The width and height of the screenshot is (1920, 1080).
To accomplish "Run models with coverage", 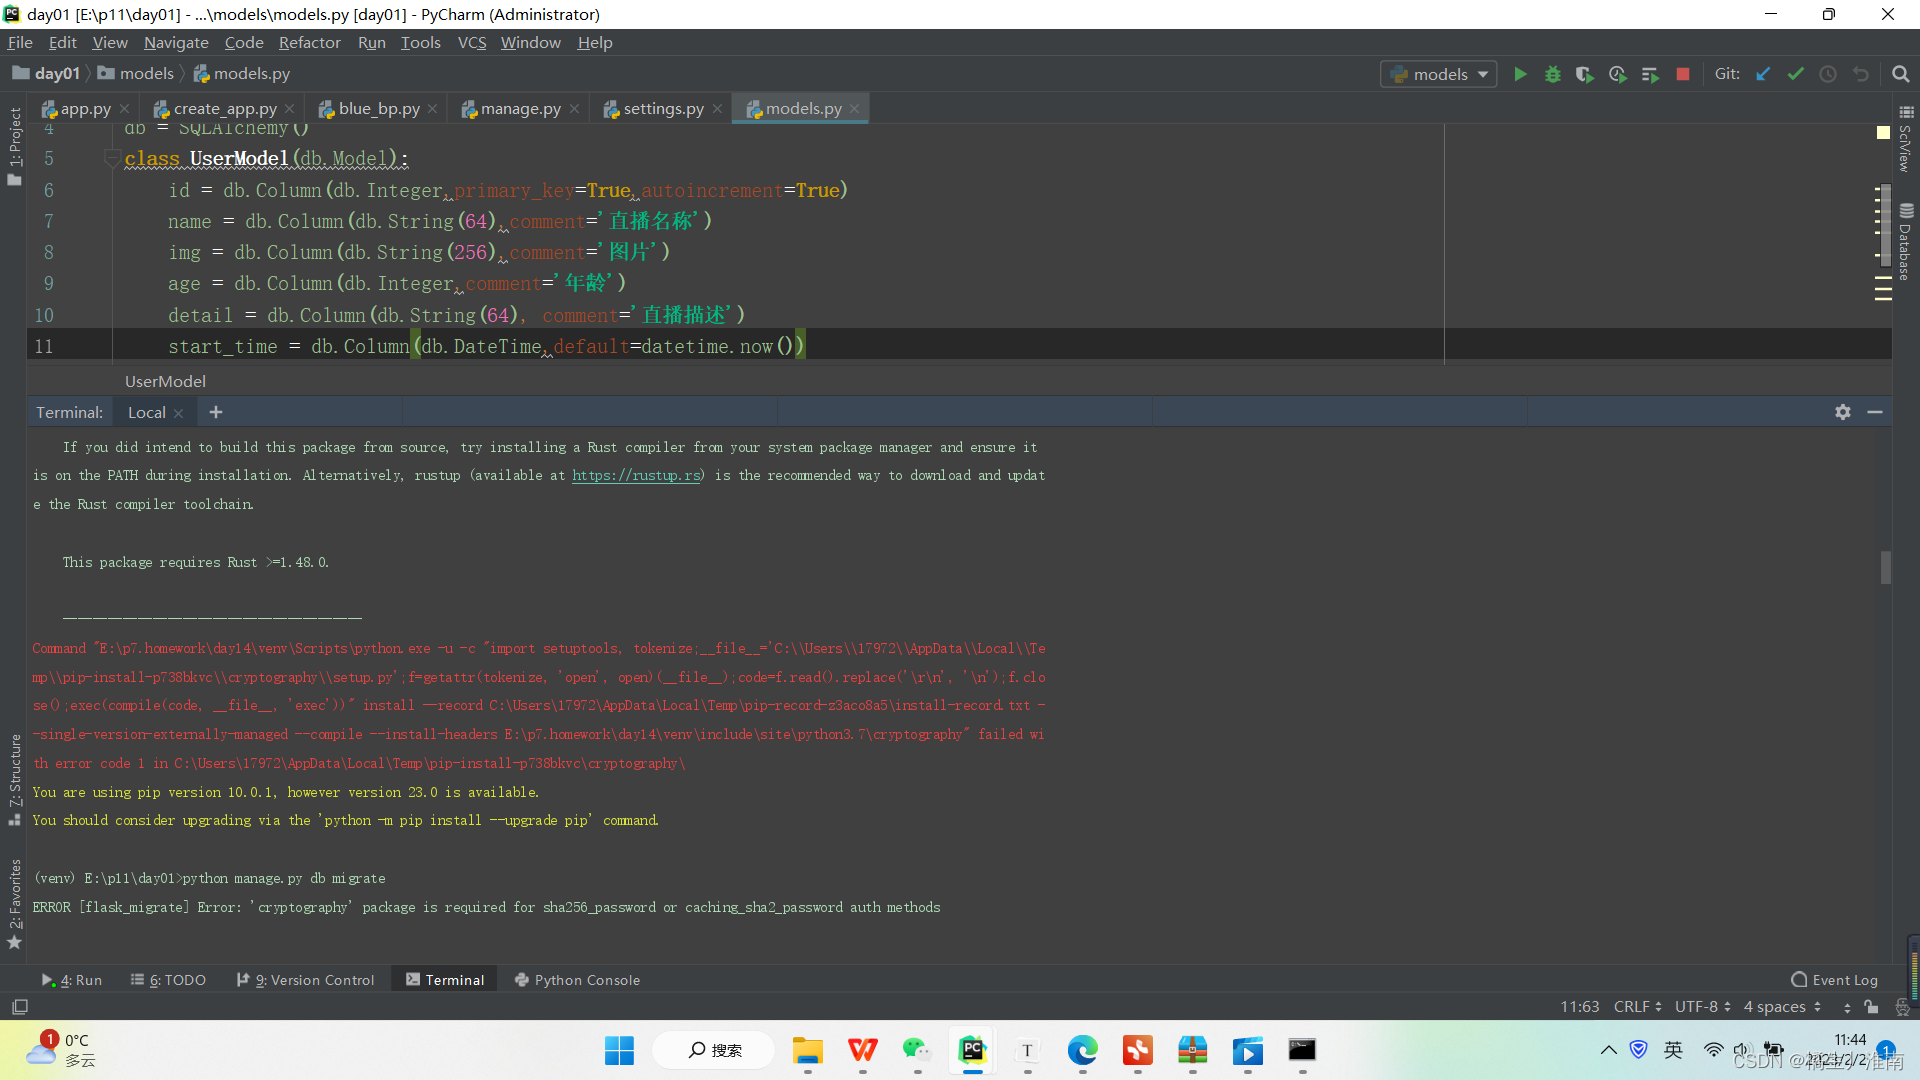I will point(1585,73).
